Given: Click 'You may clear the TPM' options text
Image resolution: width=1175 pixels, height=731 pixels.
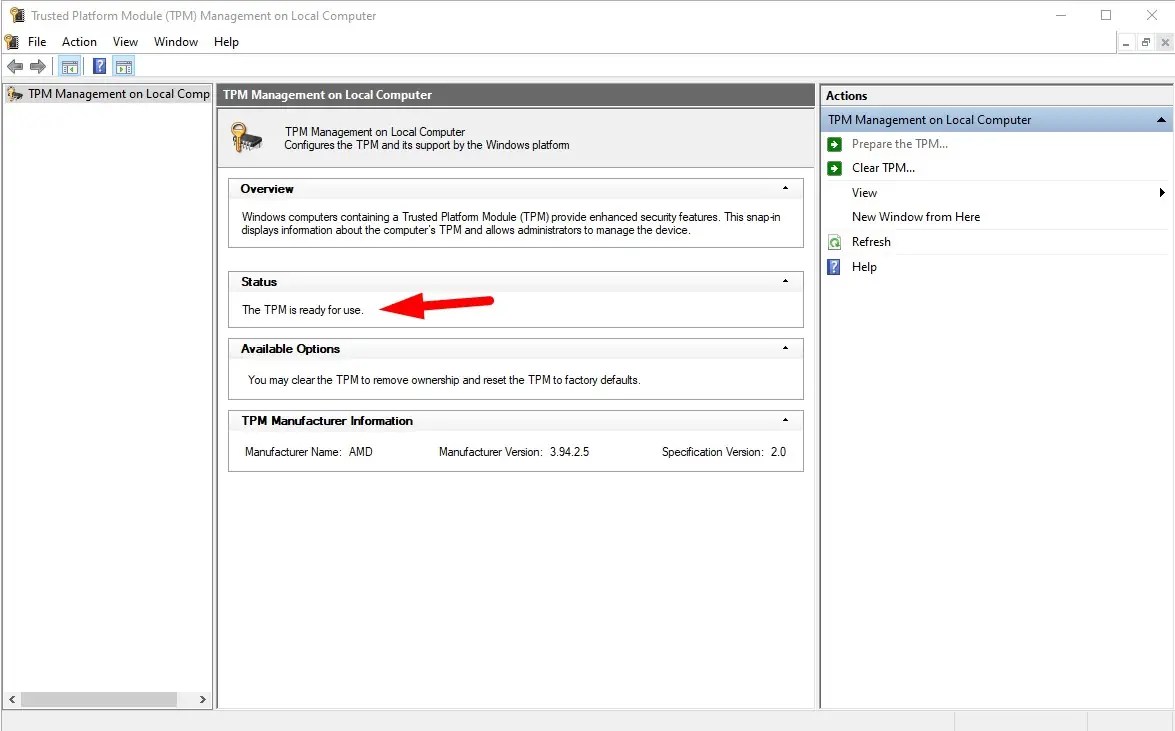Looking at the screenshot, I should [444, 380].
